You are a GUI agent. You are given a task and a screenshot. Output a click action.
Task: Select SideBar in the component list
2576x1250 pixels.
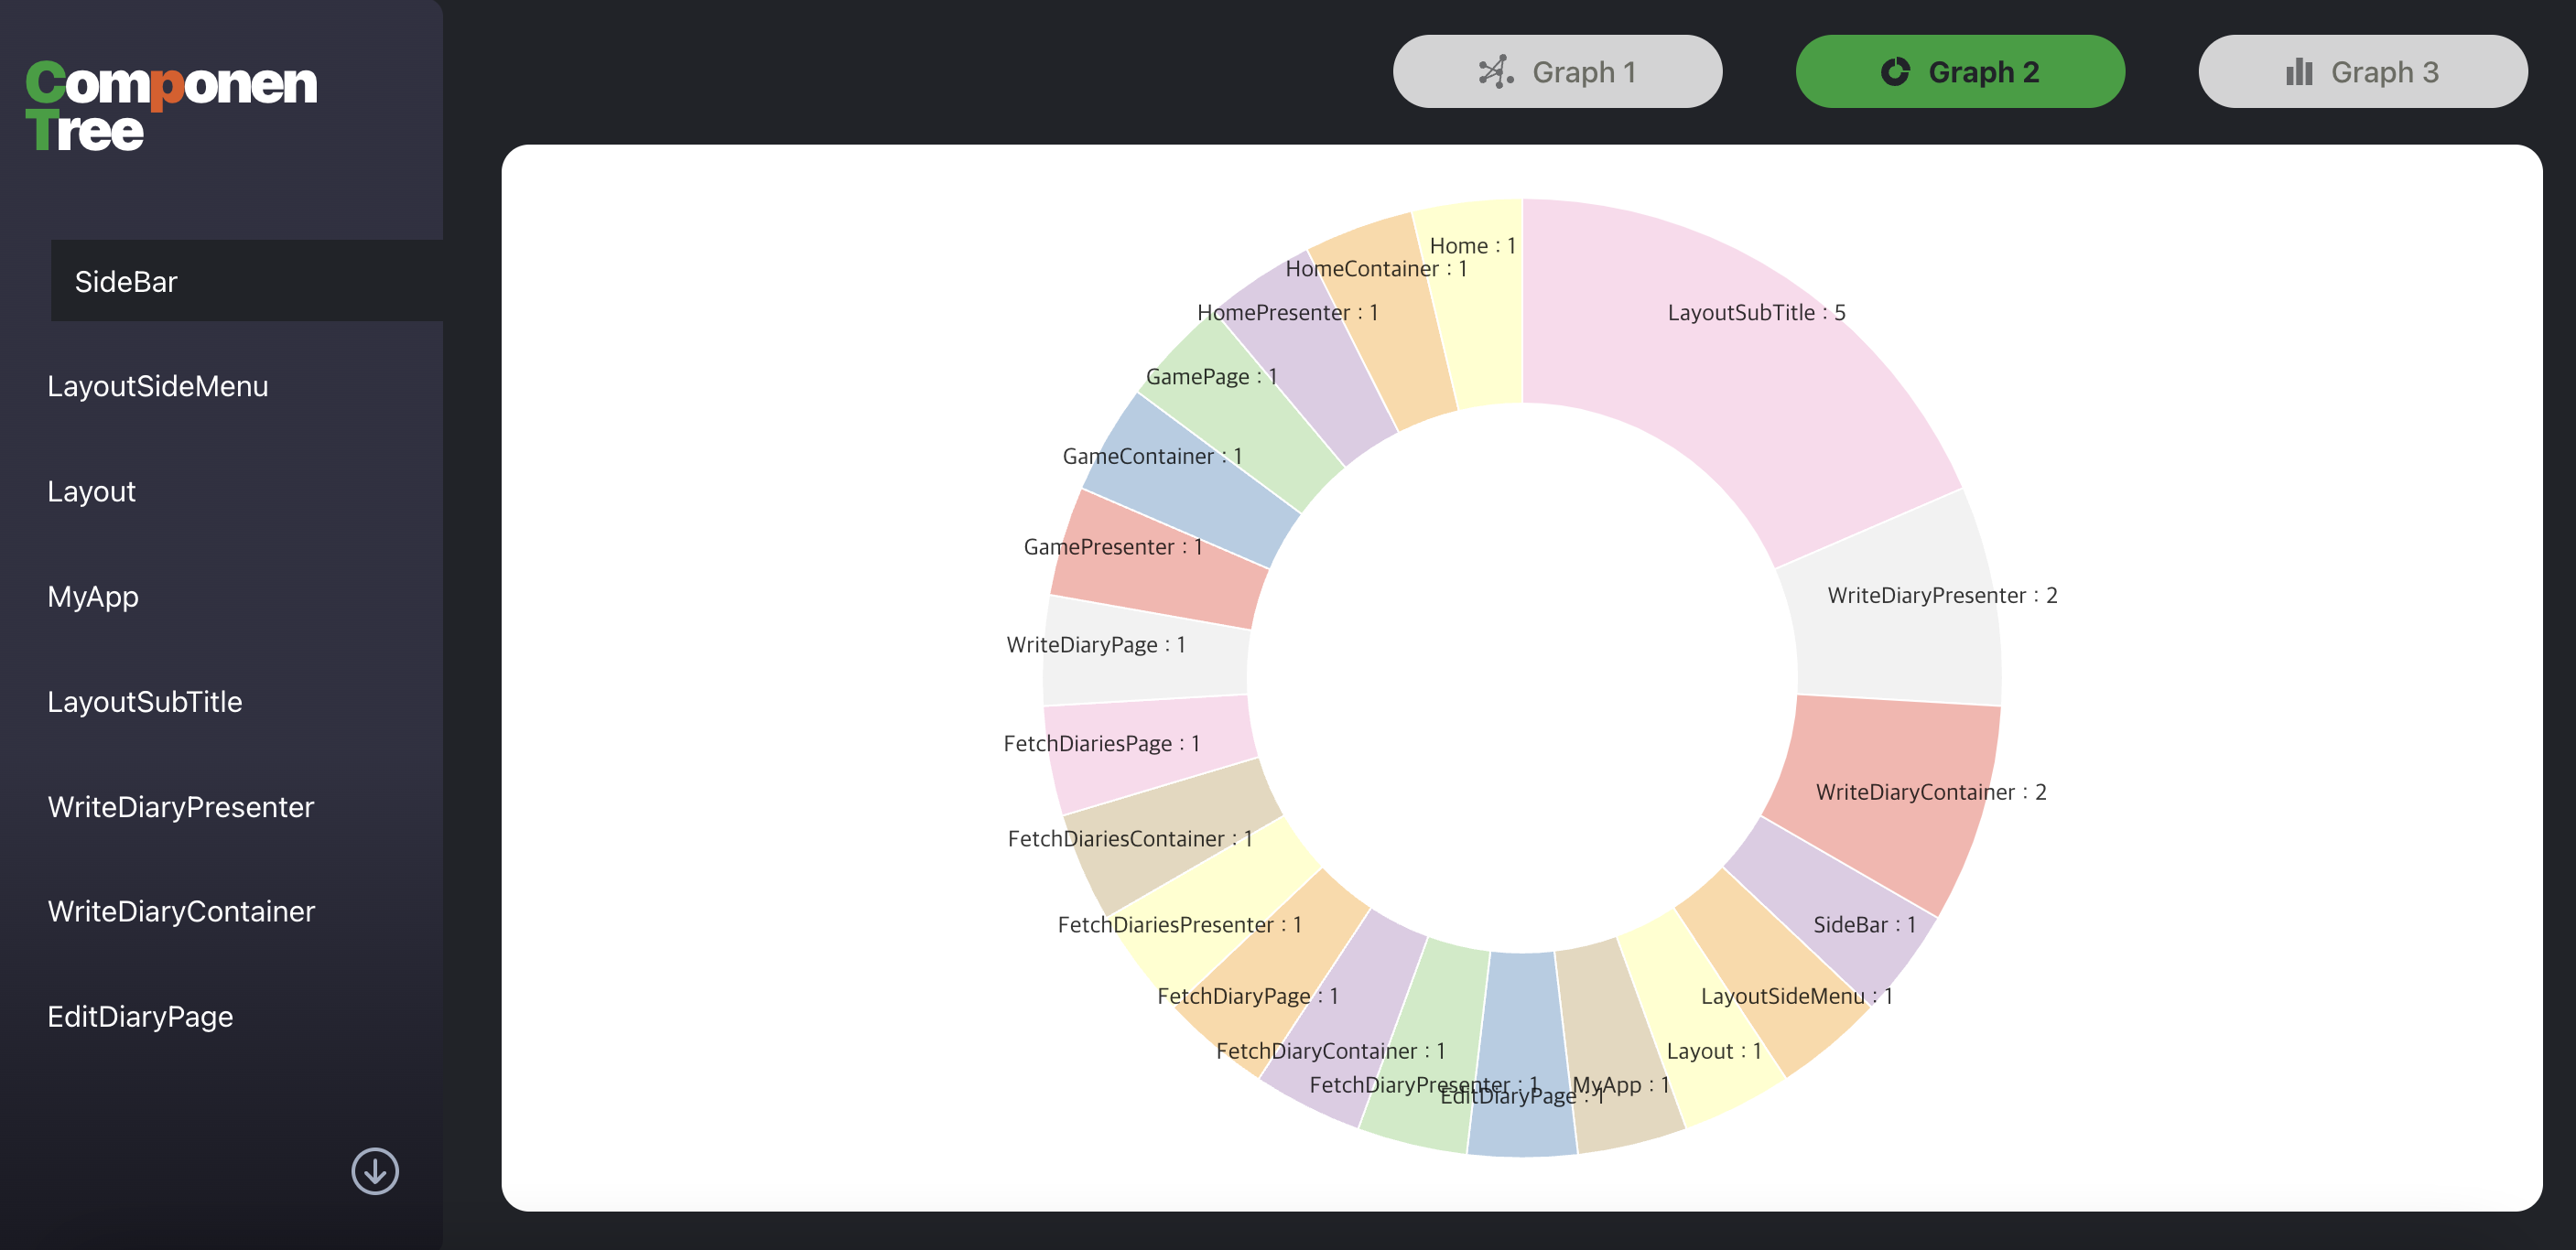(x=127, y=282)
